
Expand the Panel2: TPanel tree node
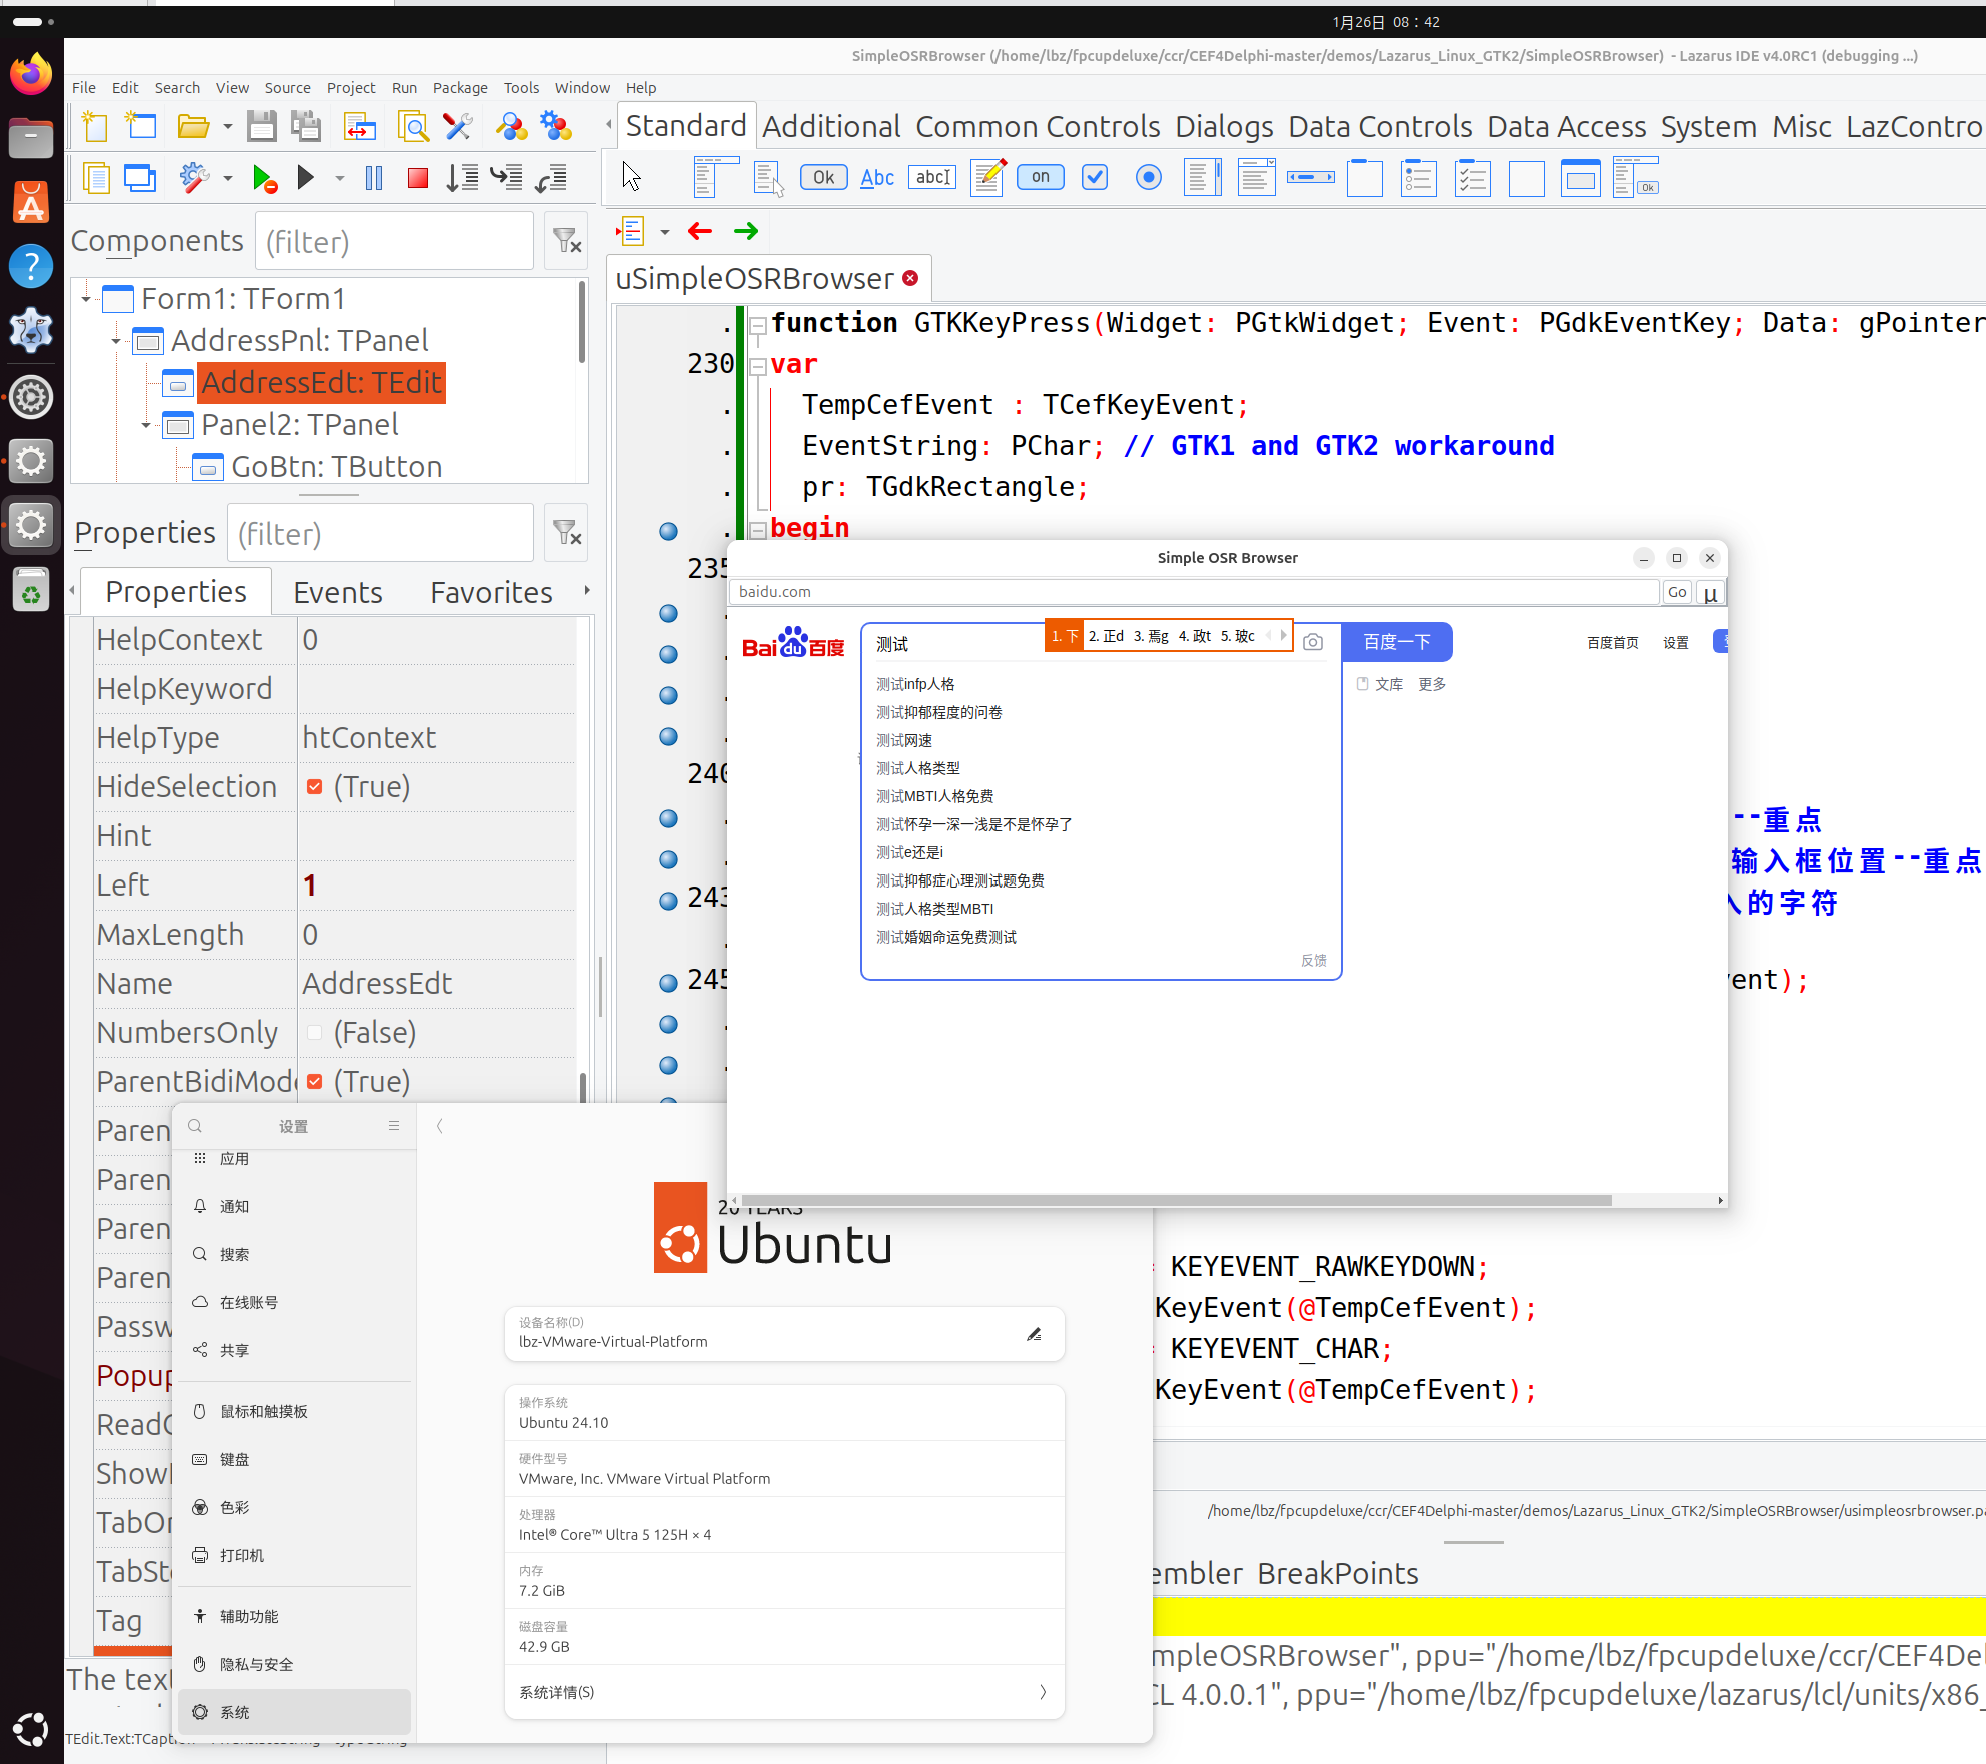146,425
